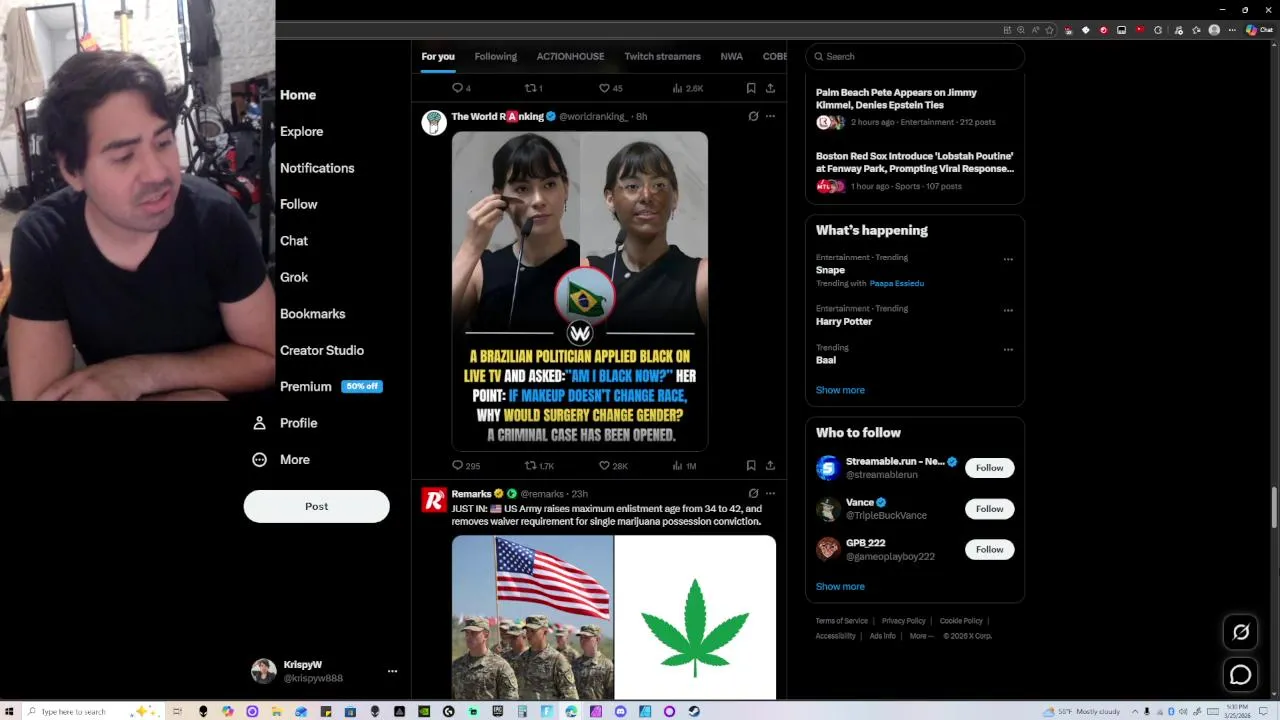Open Palm Beach Pete Jimmy Kimmel news story

click(915, 107)
